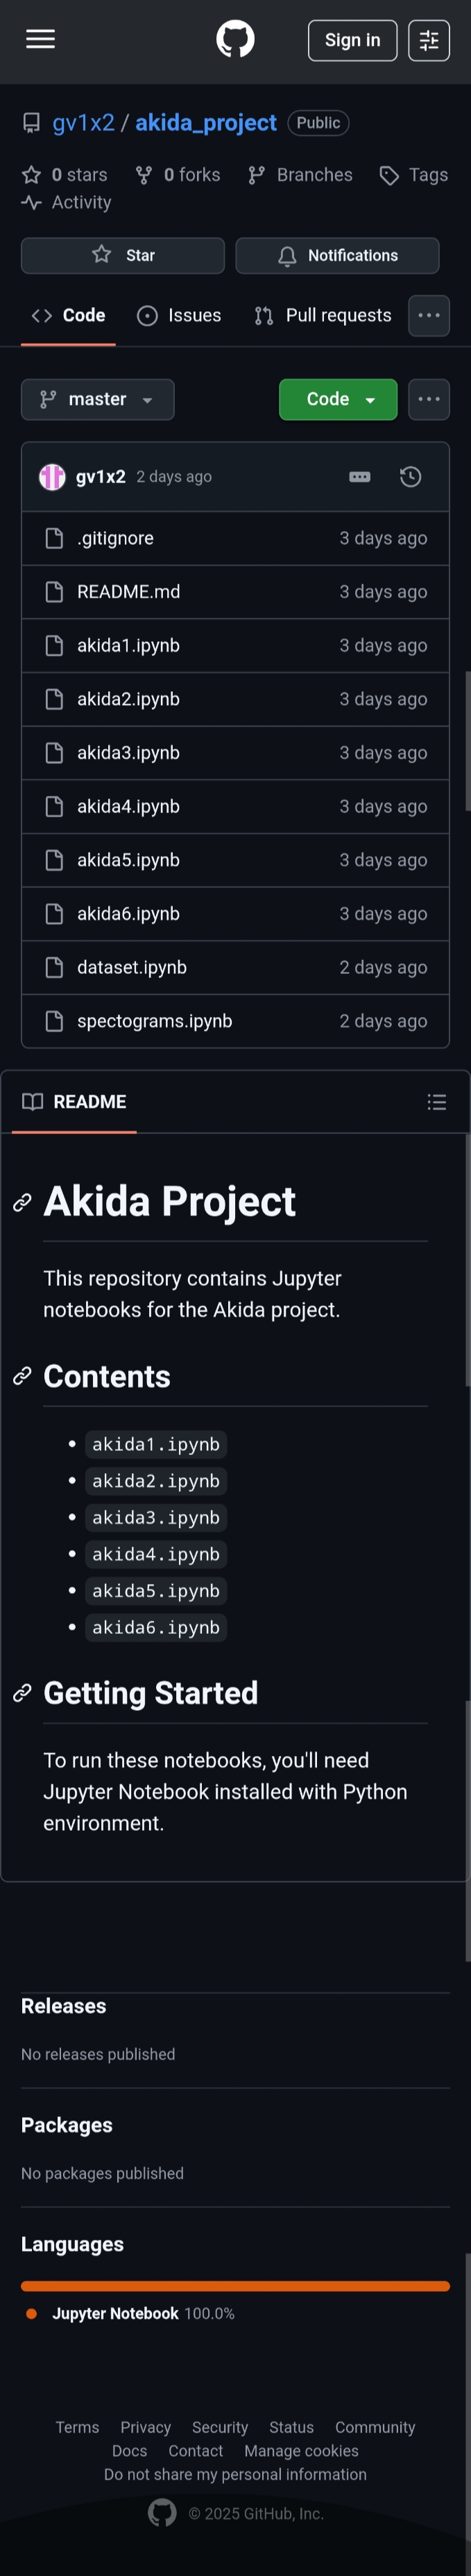The image size is (471, 2576).
Task: Switch to the Pull requests tab
Action: [323, 316]
